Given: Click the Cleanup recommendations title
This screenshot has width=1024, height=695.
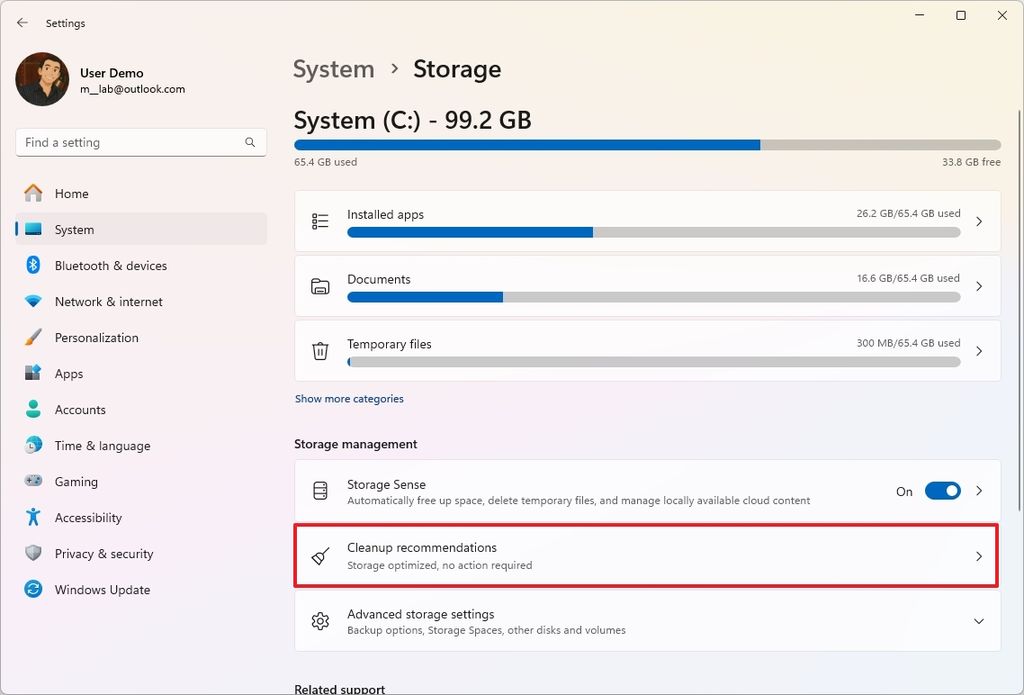Looking at the screenshot, I should (x=422, y=547).
